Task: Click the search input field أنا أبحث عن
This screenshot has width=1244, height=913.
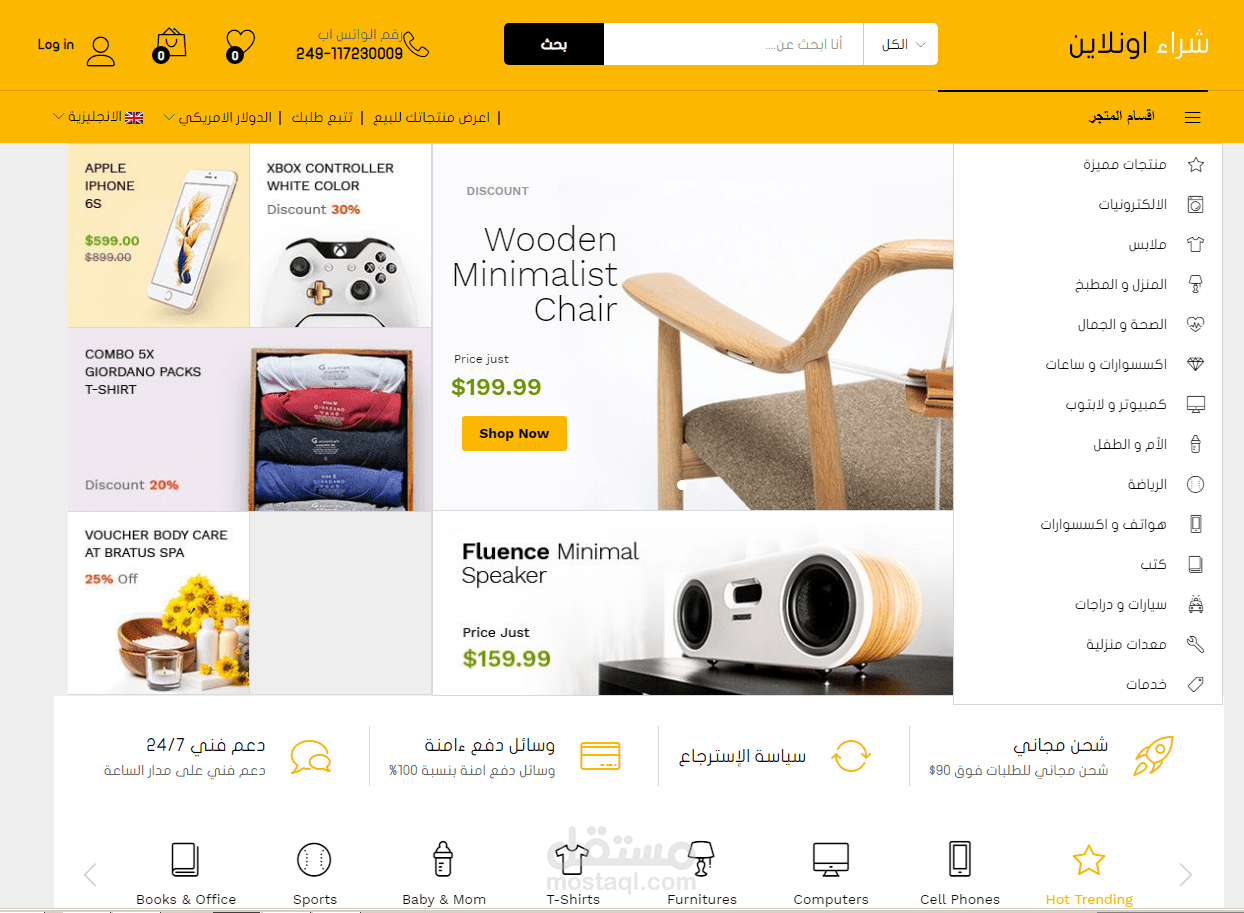Action: (x=733, y=44)
